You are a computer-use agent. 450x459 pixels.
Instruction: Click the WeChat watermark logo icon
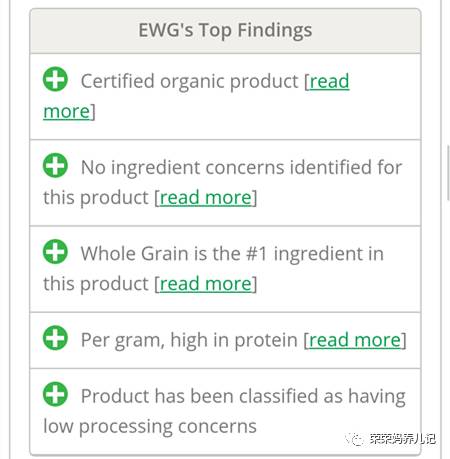(x=355, y=439)
